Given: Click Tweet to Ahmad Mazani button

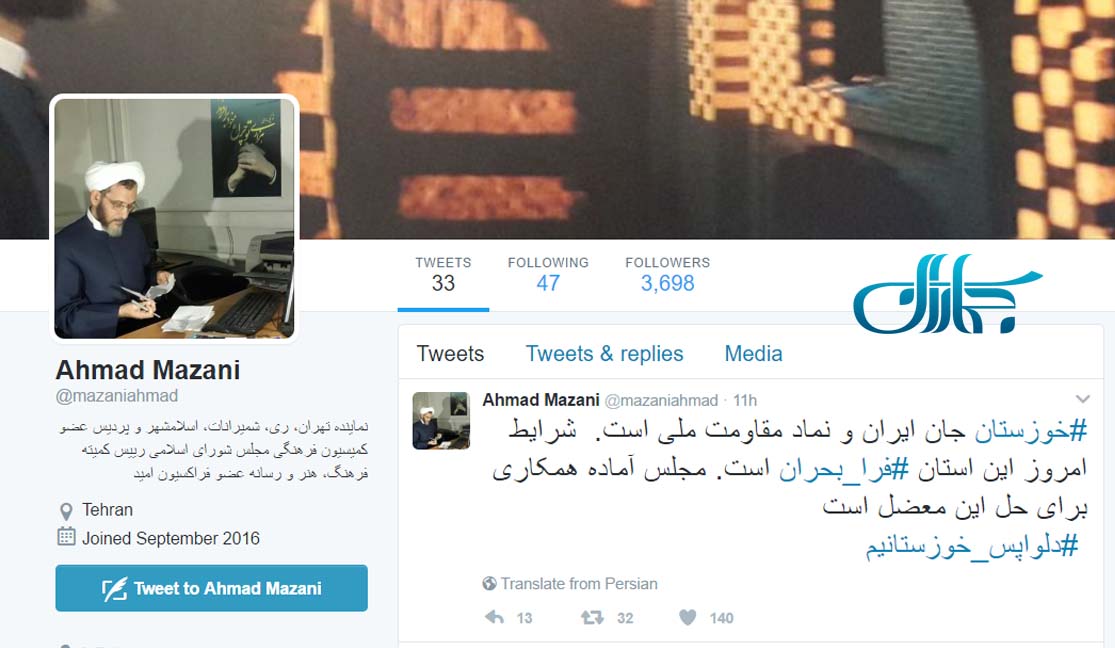Looking at the screenshot, I should (211, 588).
